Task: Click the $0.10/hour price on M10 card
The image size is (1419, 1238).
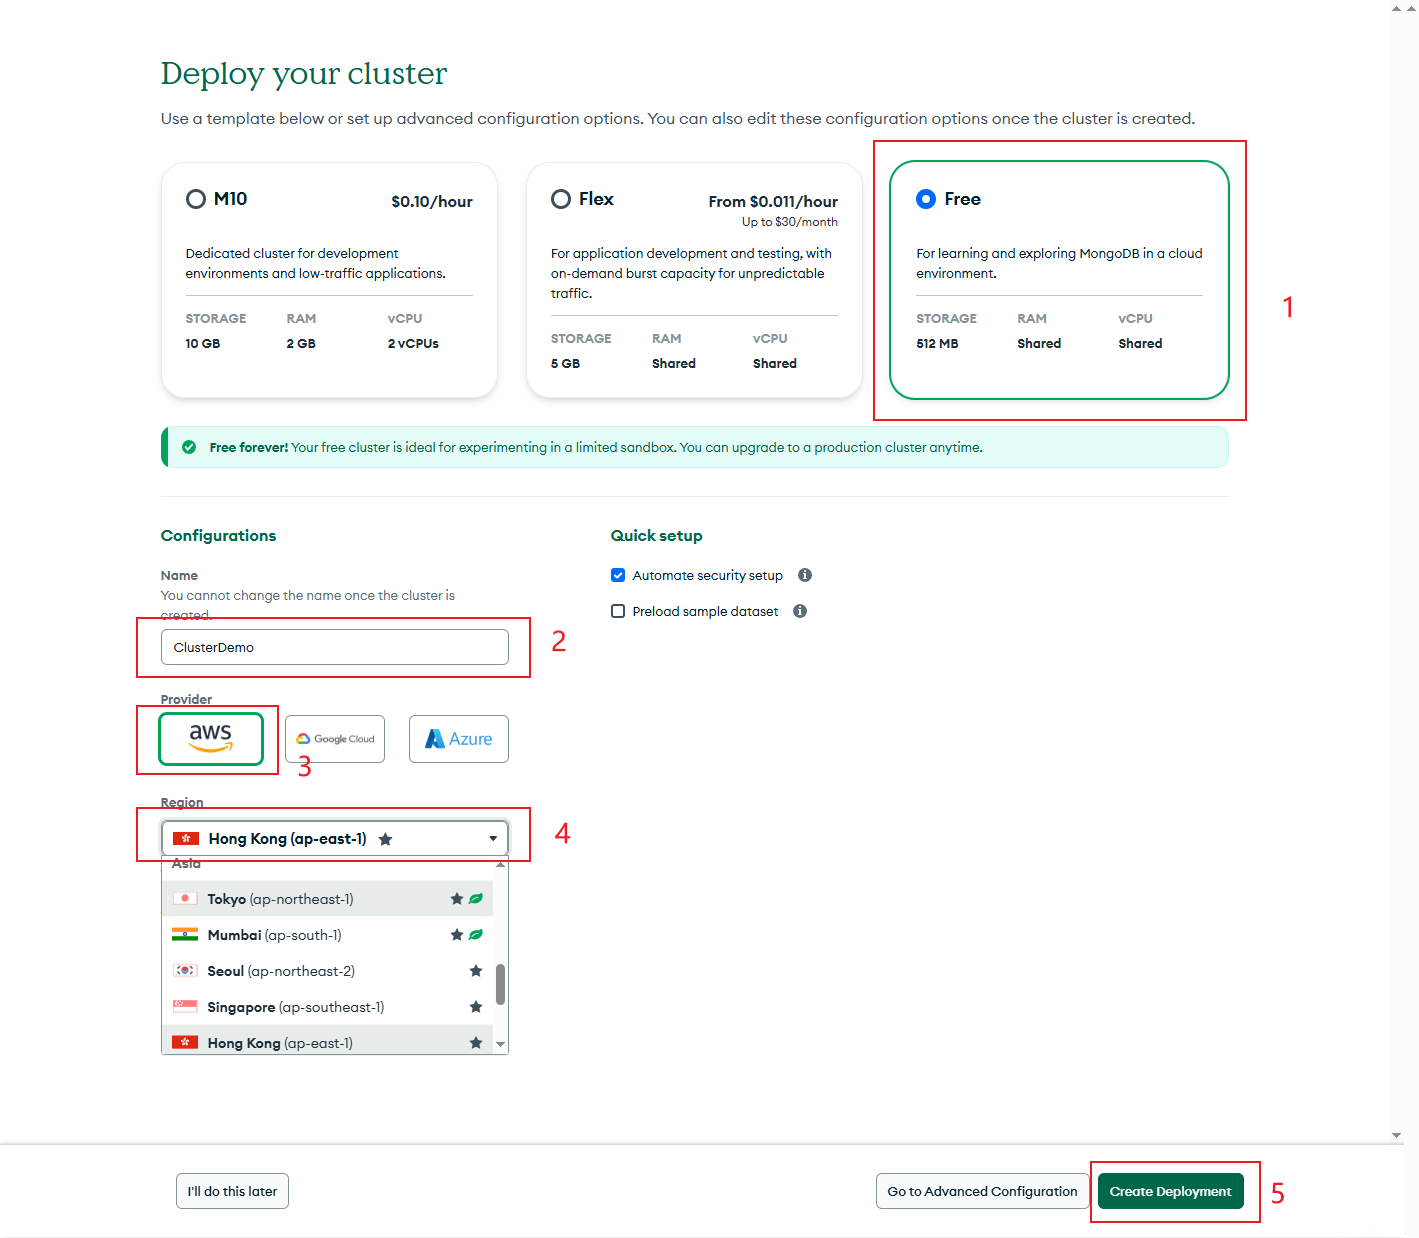Action: tap(432, 201)
